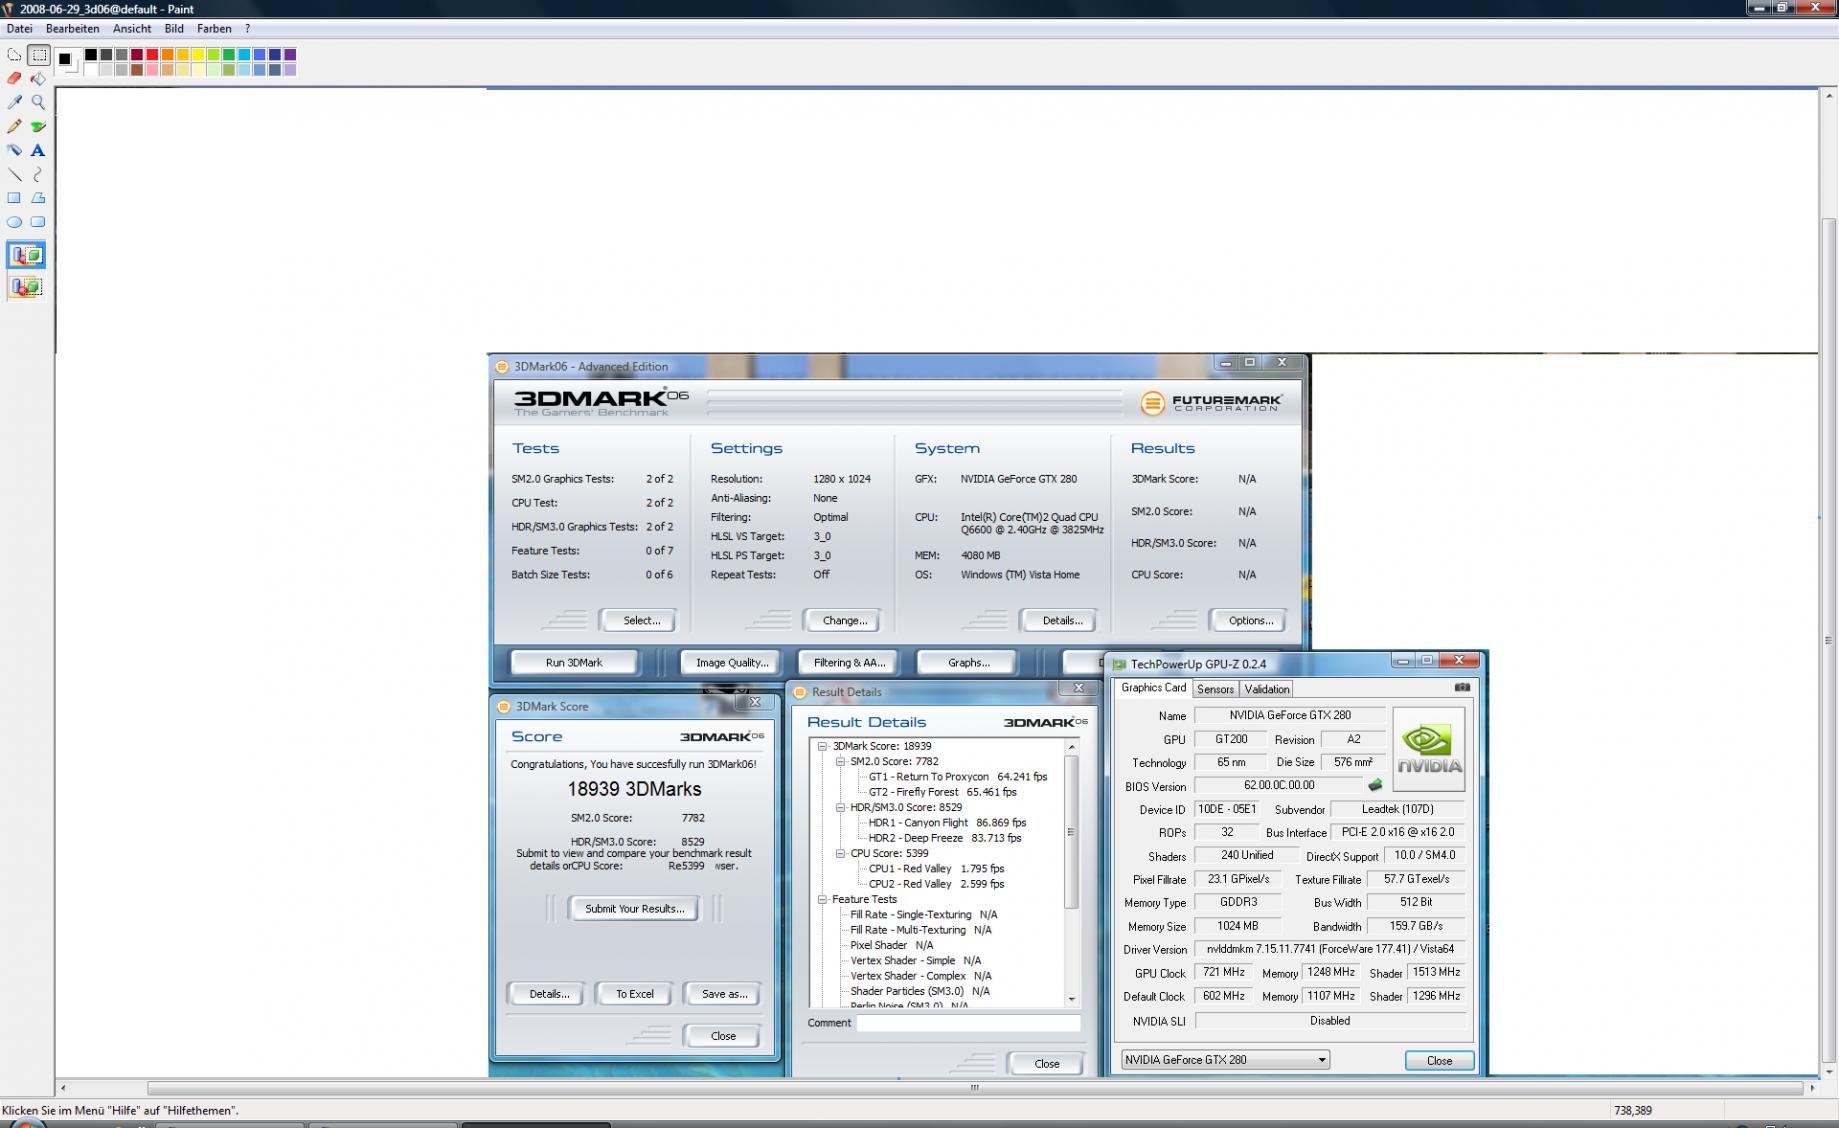Viewport: 1839px width, 1128px height.
Task: Select the Polygon shape tool
Action: point(38,198)
